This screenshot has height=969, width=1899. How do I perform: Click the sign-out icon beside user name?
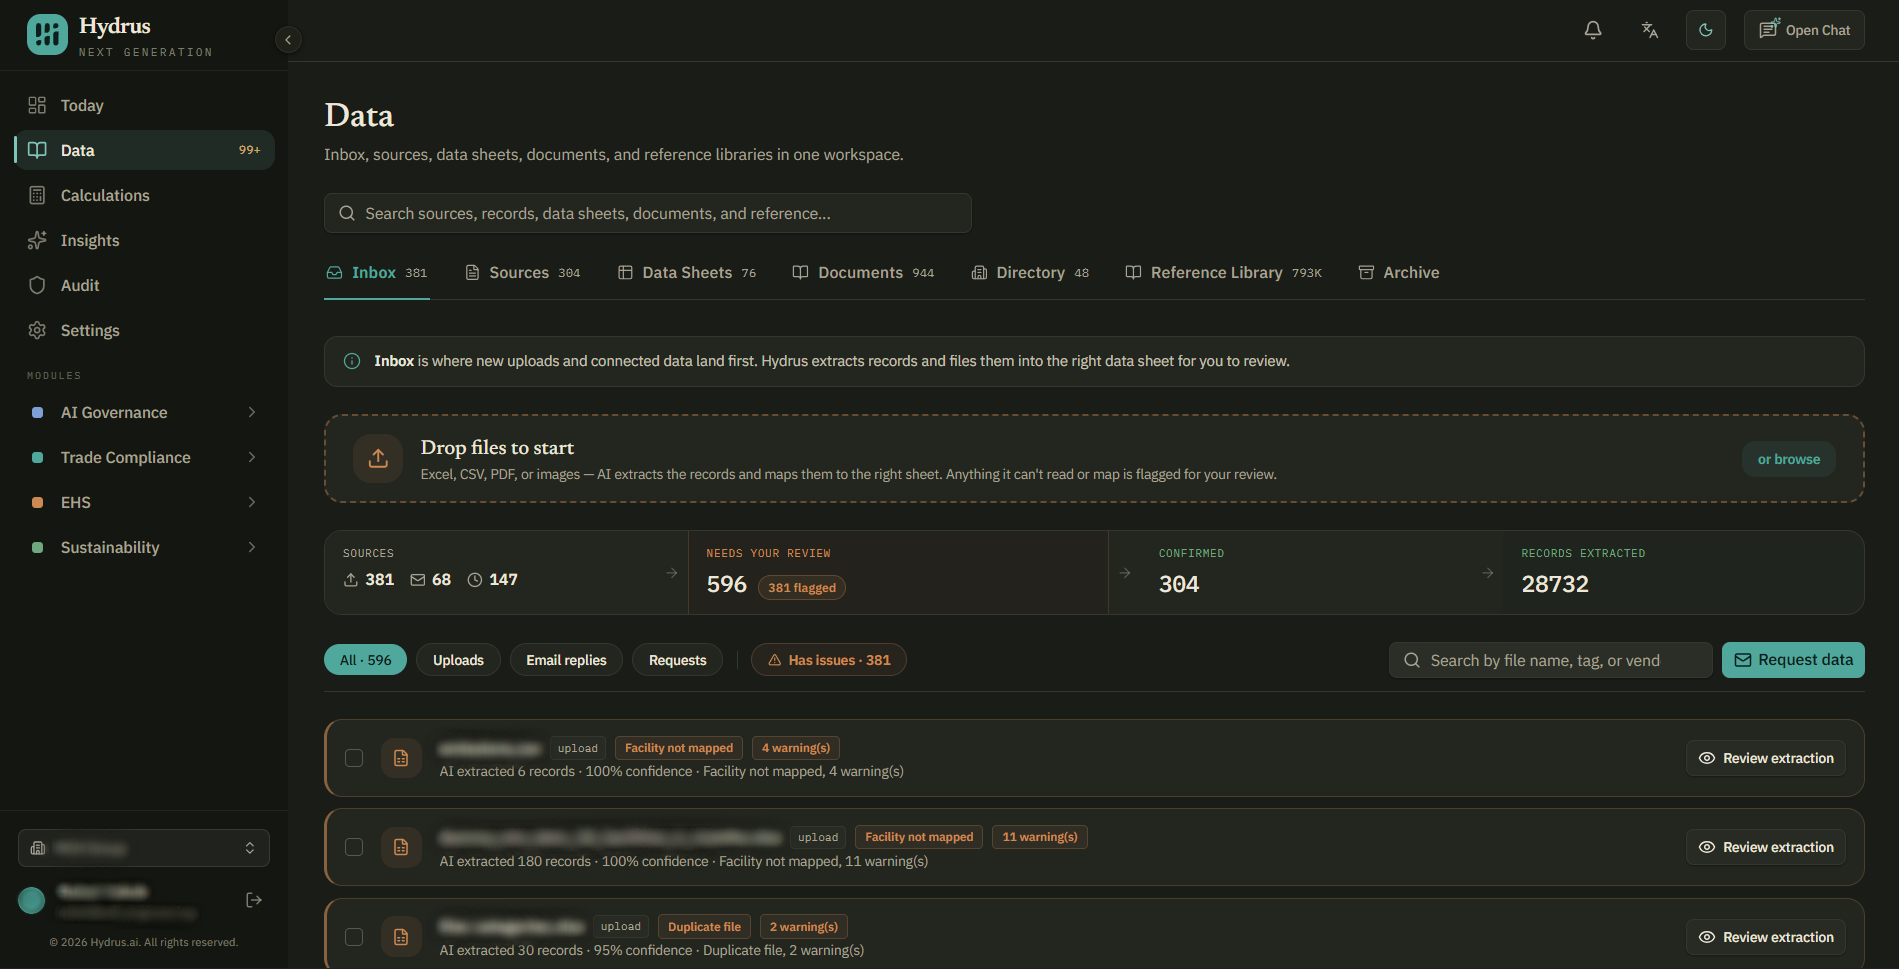point(254,900)
